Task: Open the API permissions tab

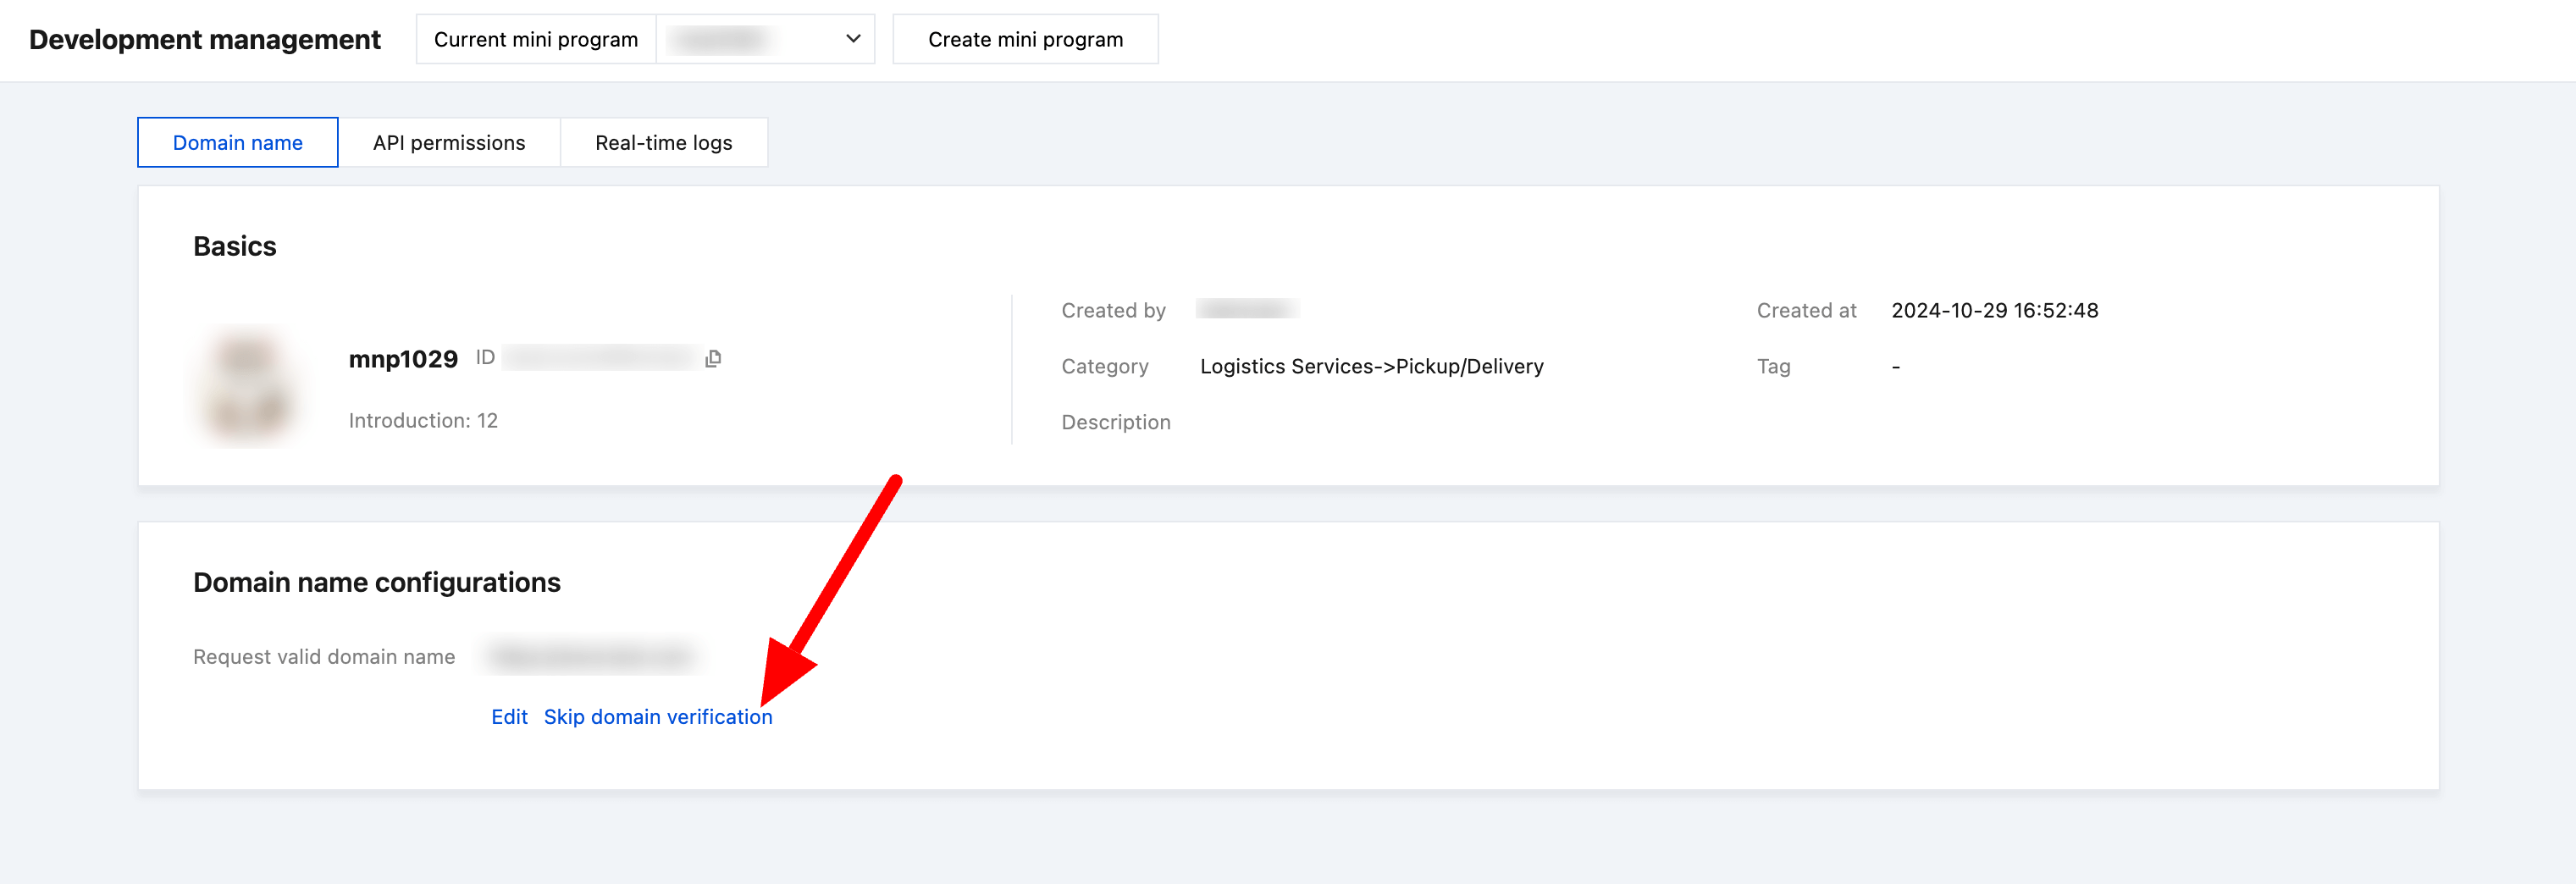Action: point(448,142)
